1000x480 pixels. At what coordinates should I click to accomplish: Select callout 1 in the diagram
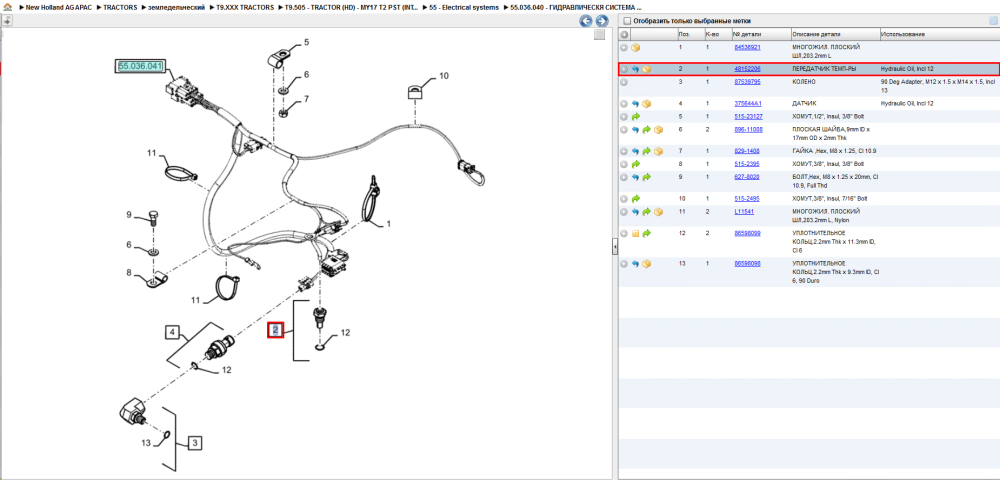(x=388, y=224)
